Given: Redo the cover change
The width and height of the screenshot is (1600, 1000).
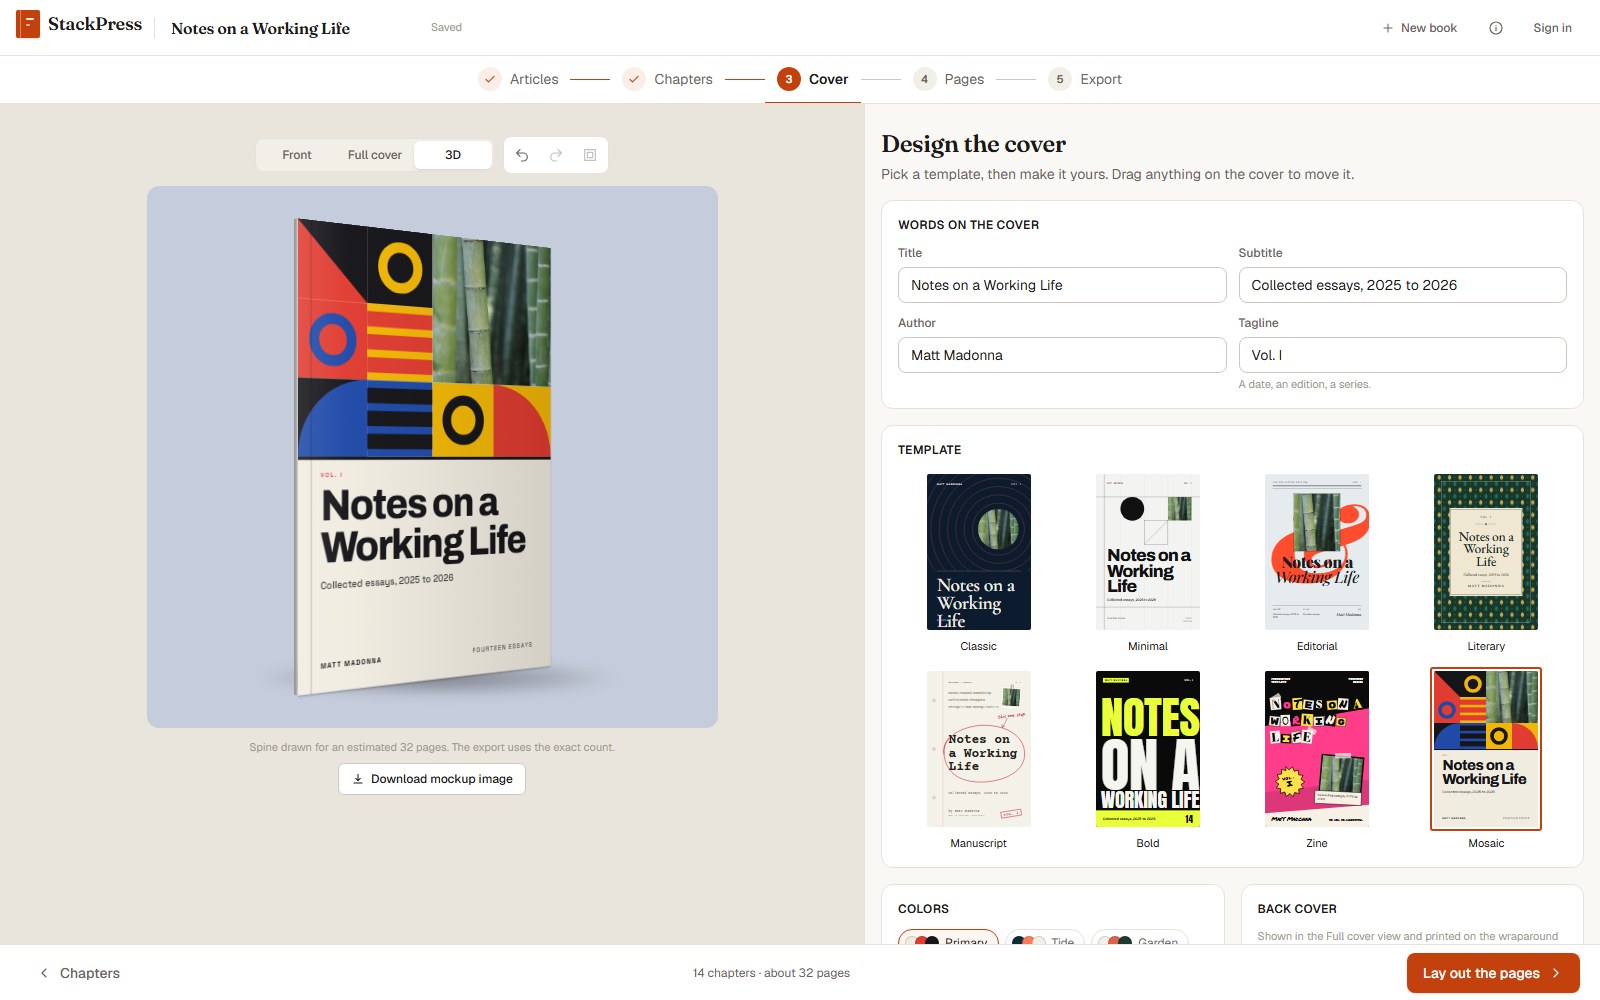Looking at the screenshot, I should (556, 155).
